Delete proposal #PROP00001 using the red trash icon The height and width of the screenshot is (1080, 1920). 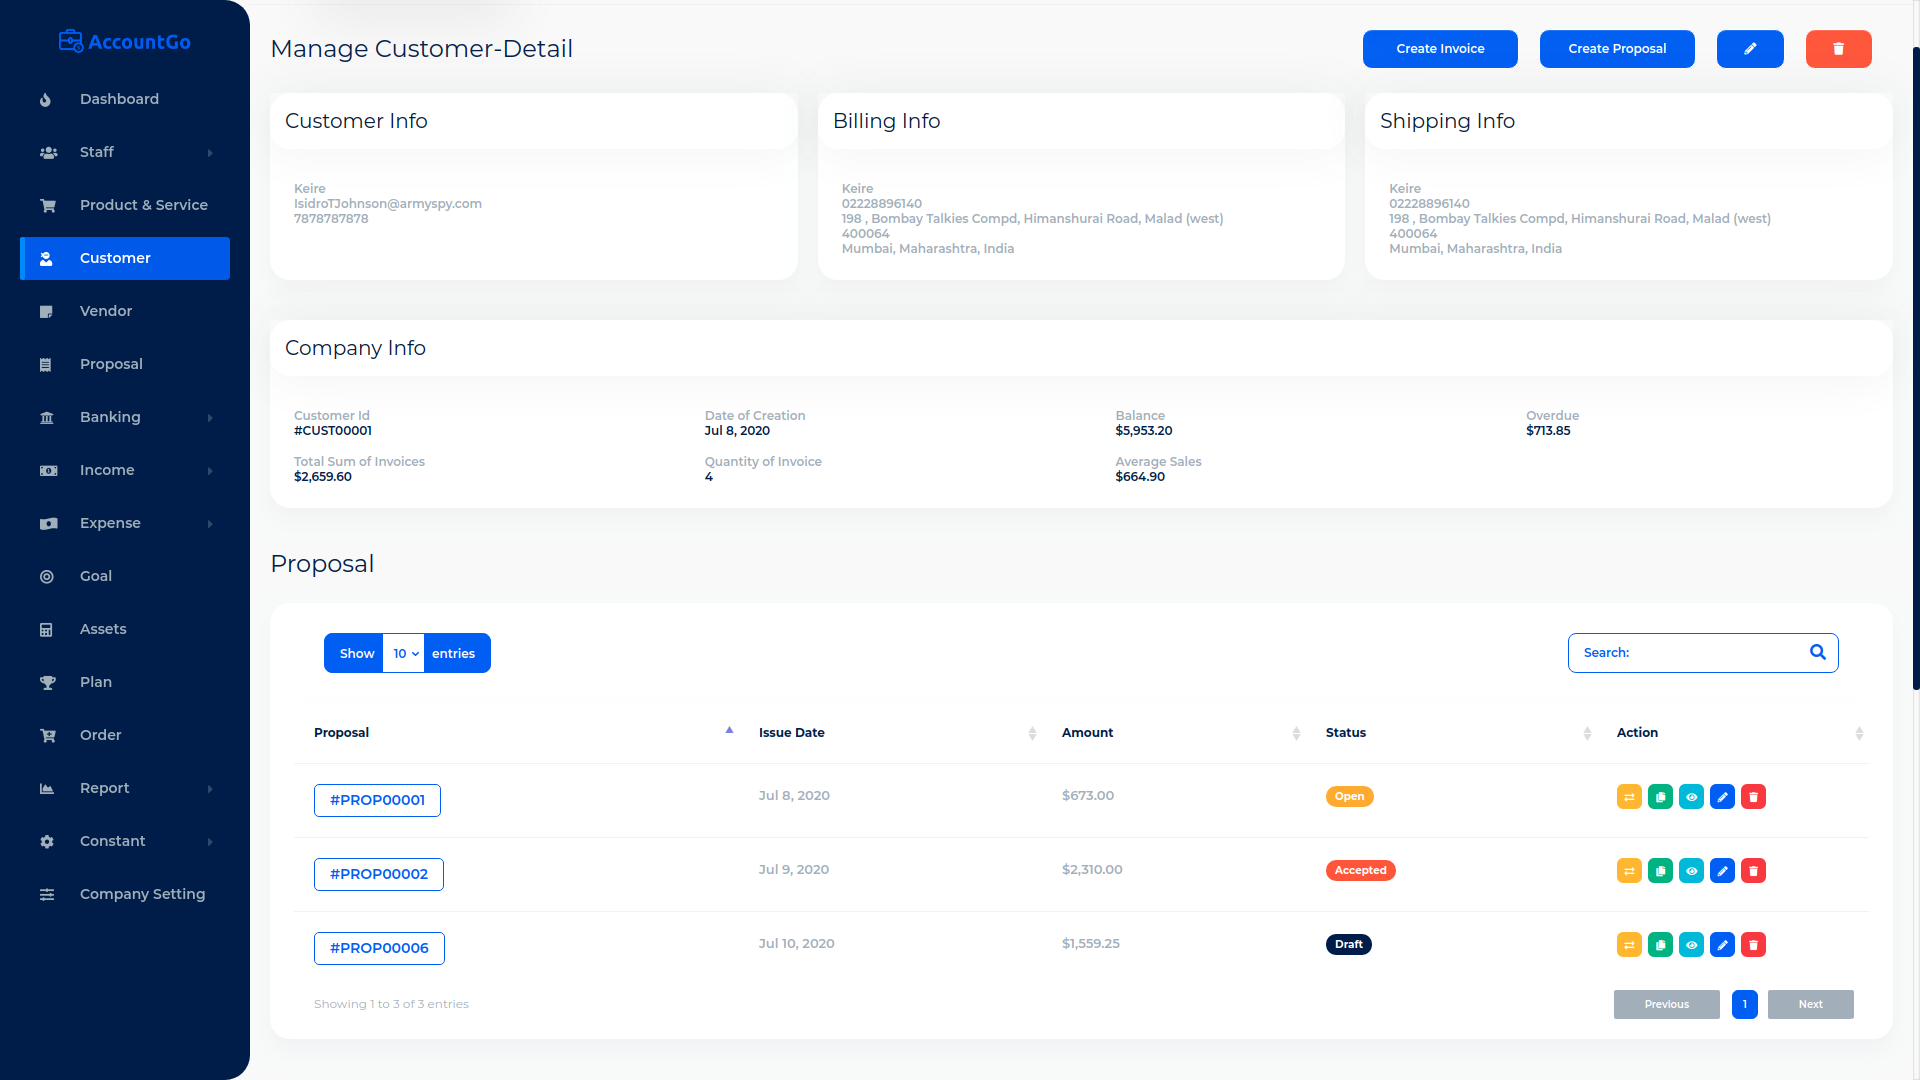pyautogui.click(x=1753, y=796)
